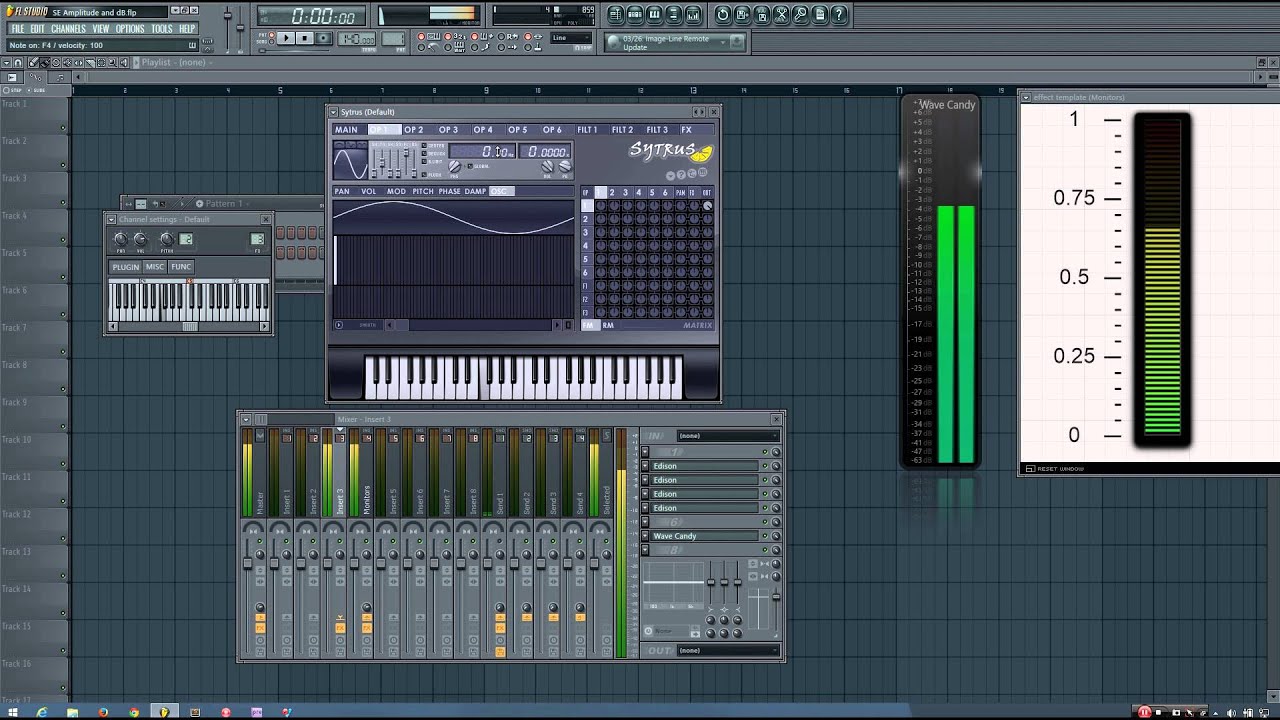Screen dimensions: 1280x720
Task: Click the Master track volume fader
Action: 248,563
